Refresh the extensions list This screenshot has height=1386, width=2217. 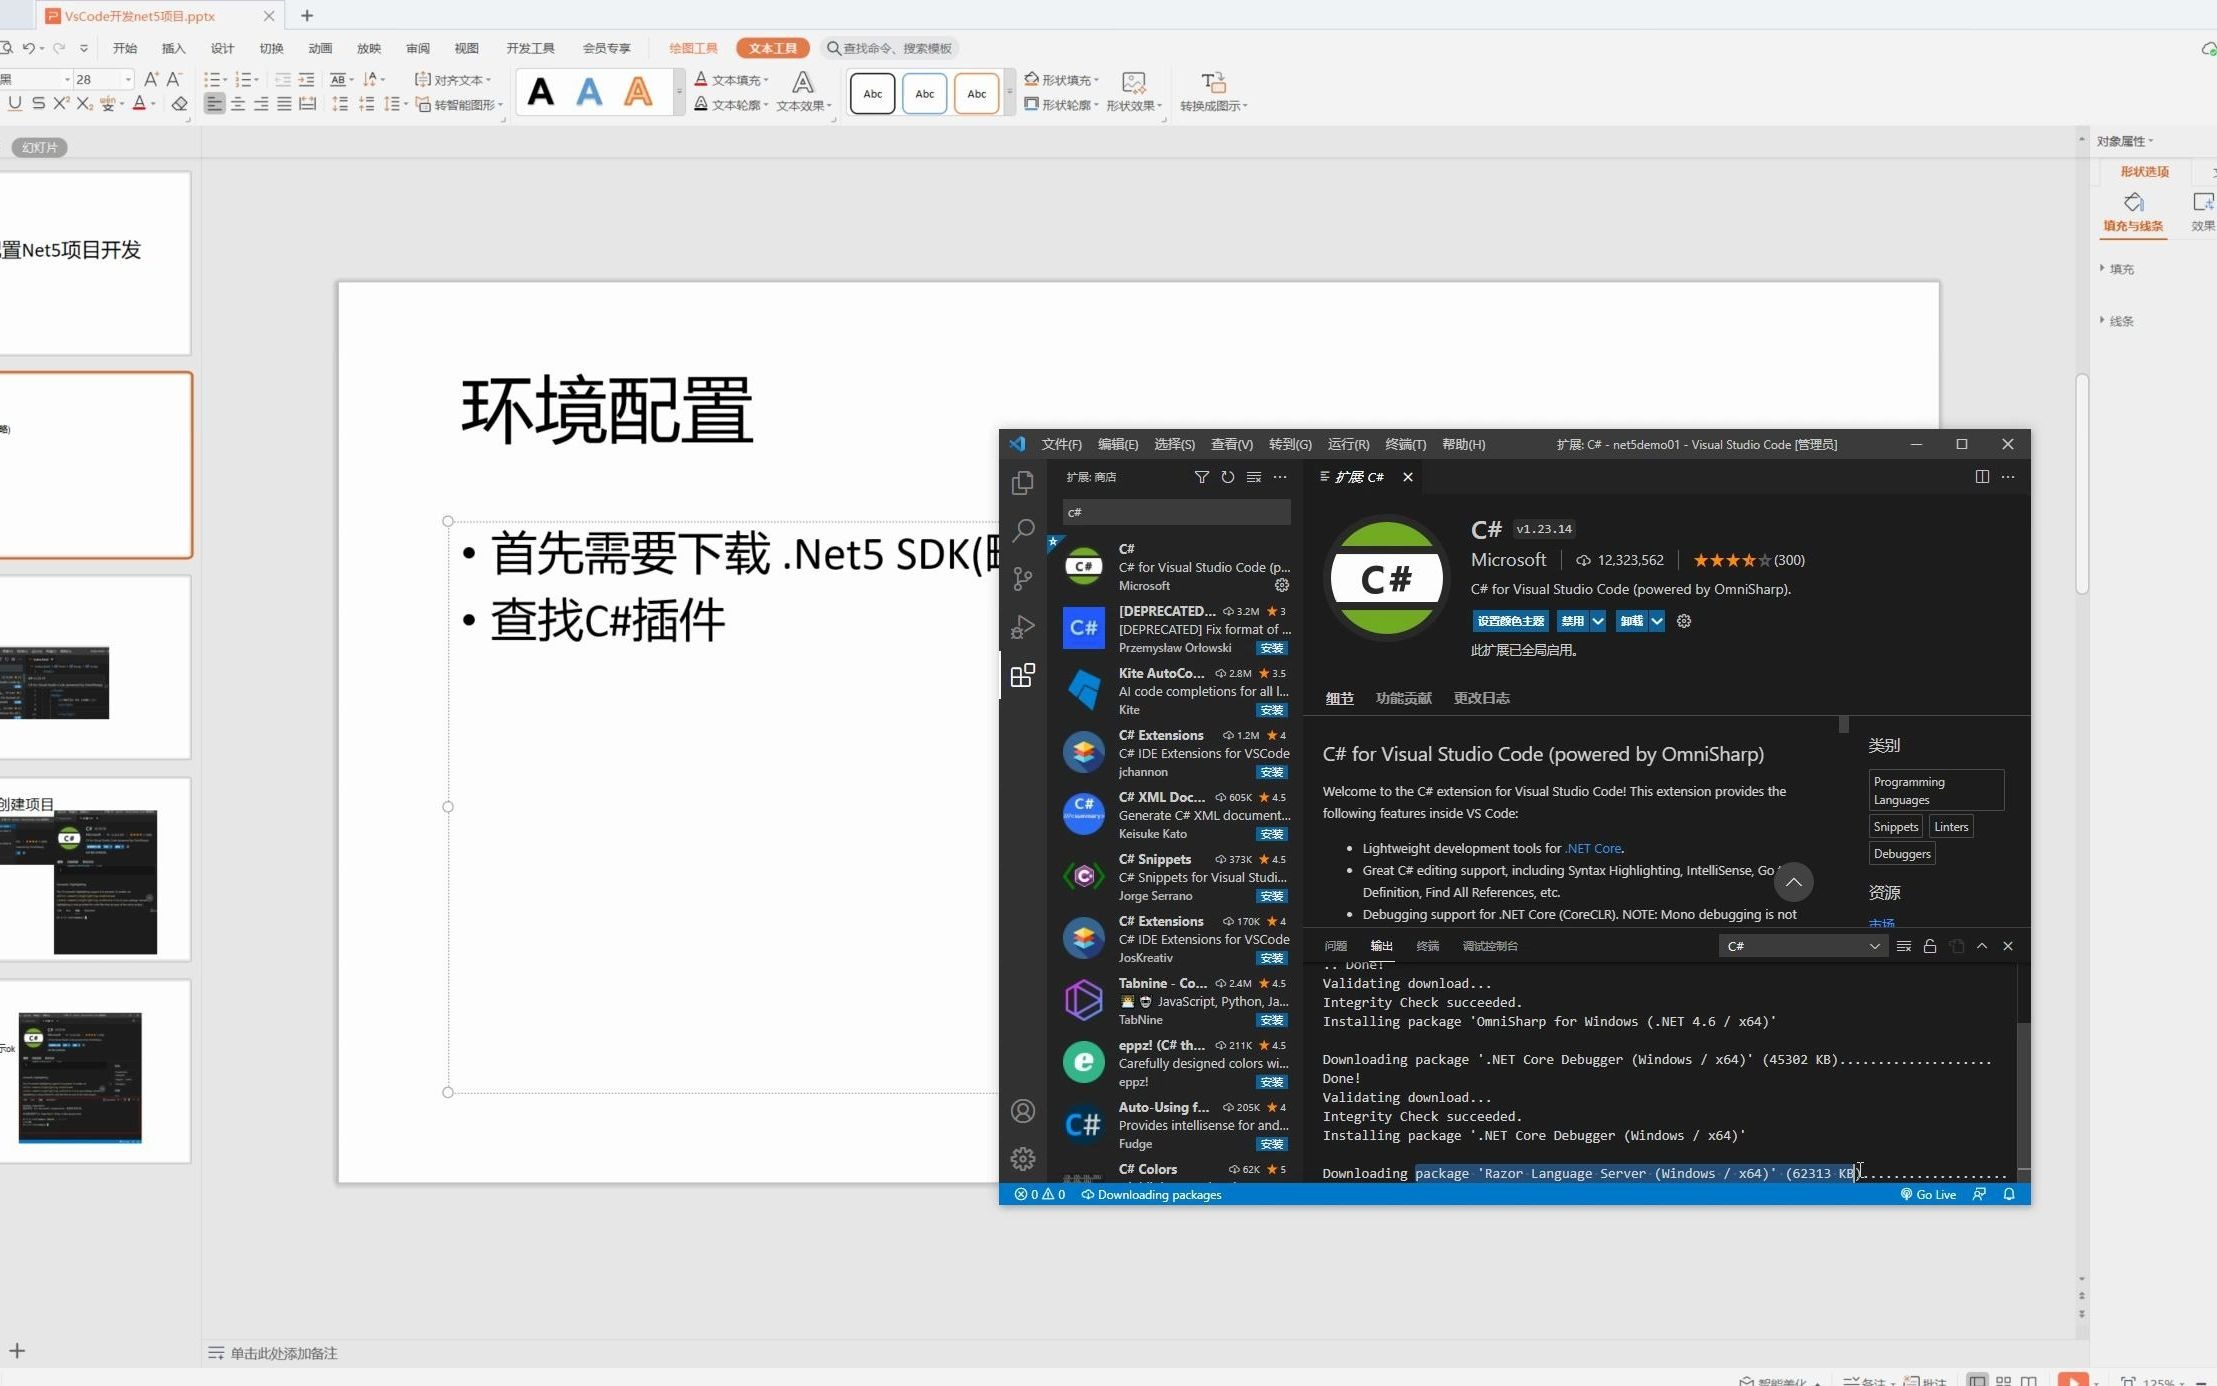pos(1227,478)
